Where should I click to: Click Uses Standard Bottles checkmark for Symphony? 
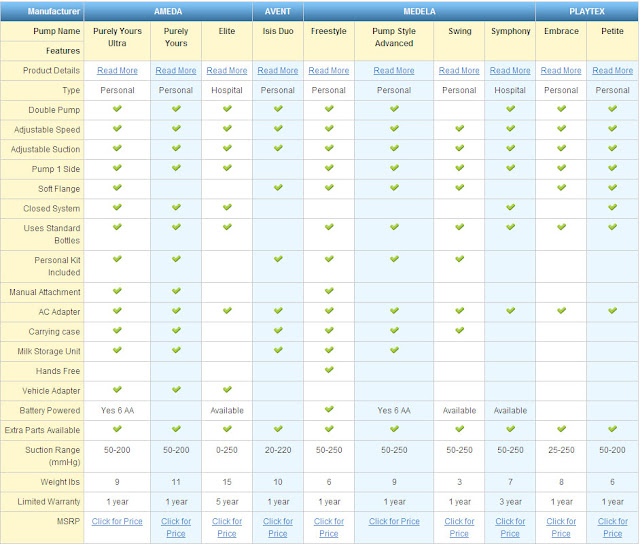point(510,227)
